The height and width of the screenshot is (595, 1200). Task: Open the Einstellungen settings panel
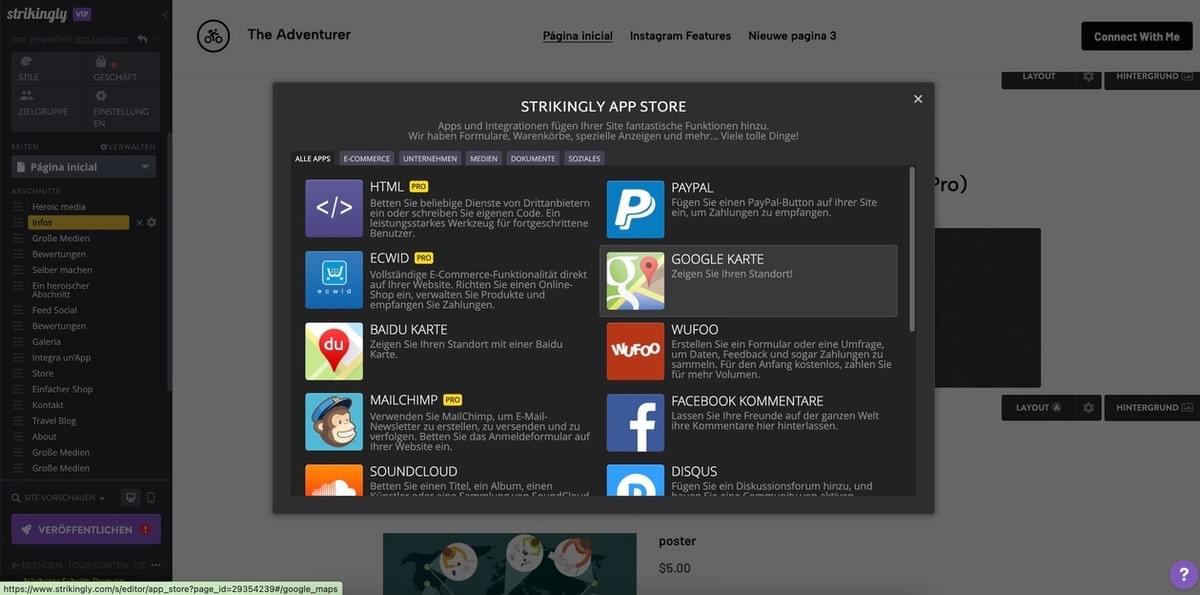(123, 108)
